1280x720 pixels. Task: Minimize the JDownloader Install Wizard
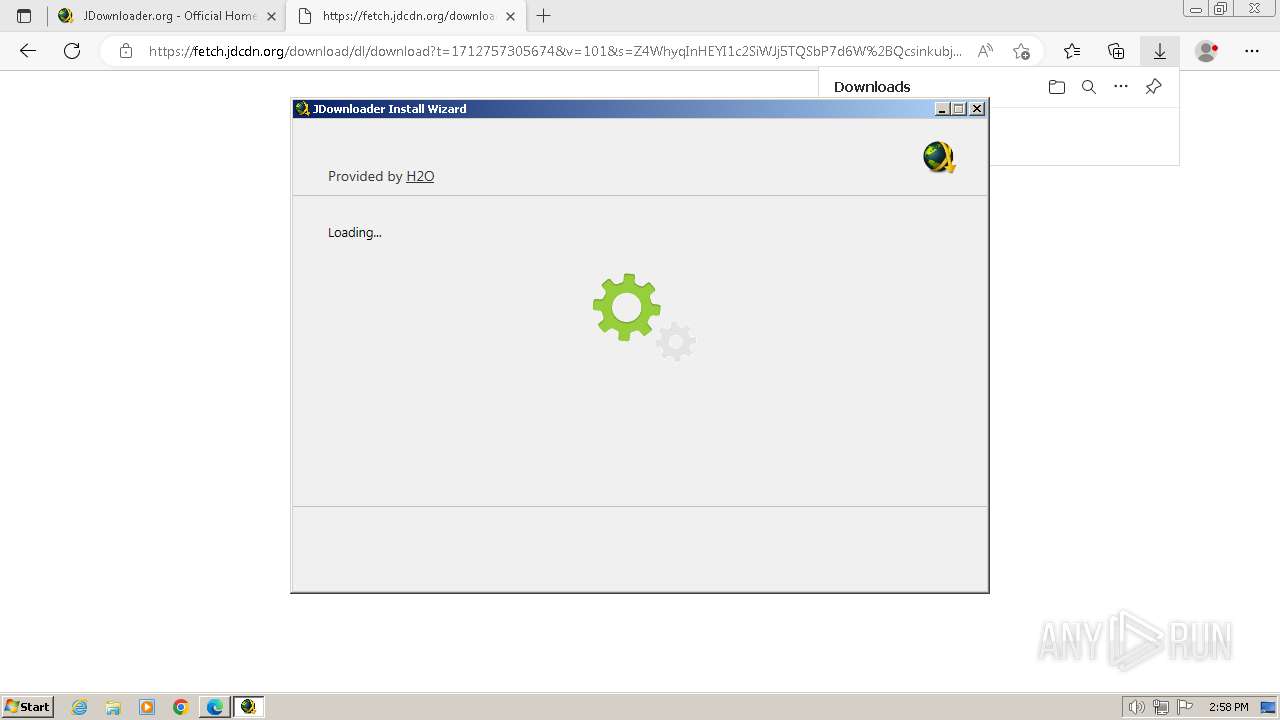point(942,109)
